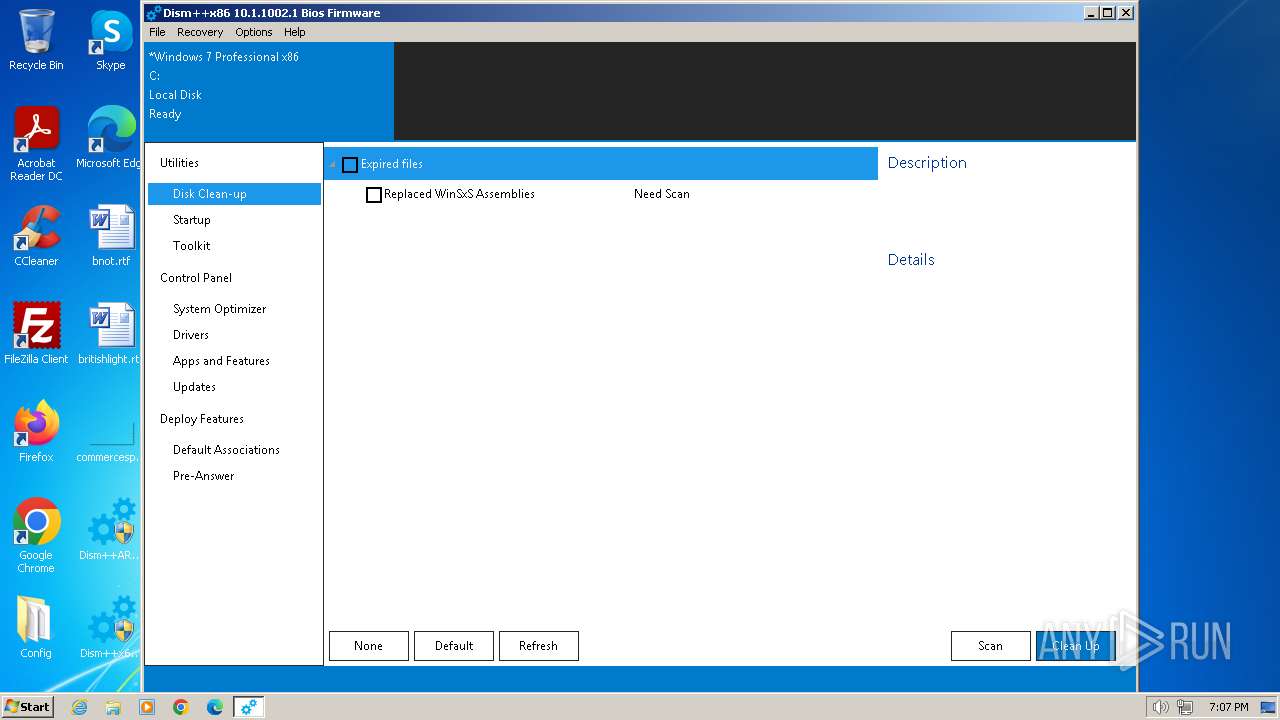
Task: Open the britishlight.rtf document icon
Action: click(x=110, y=334)
